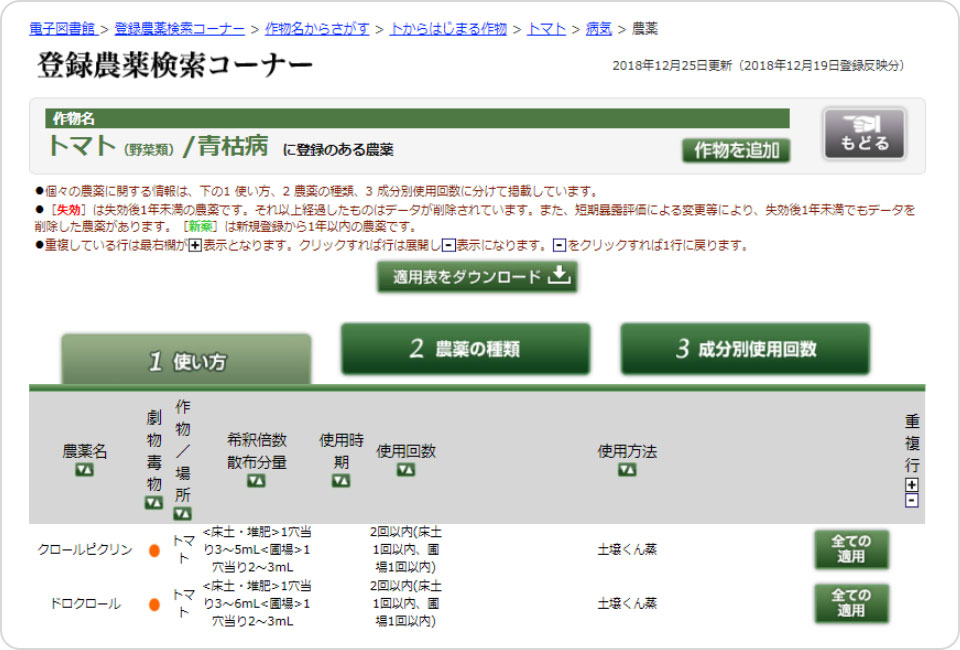This screenshot has width=960, height=650.
Task: Click the green ［新薬］ label in notes
Action: point(200,226)
